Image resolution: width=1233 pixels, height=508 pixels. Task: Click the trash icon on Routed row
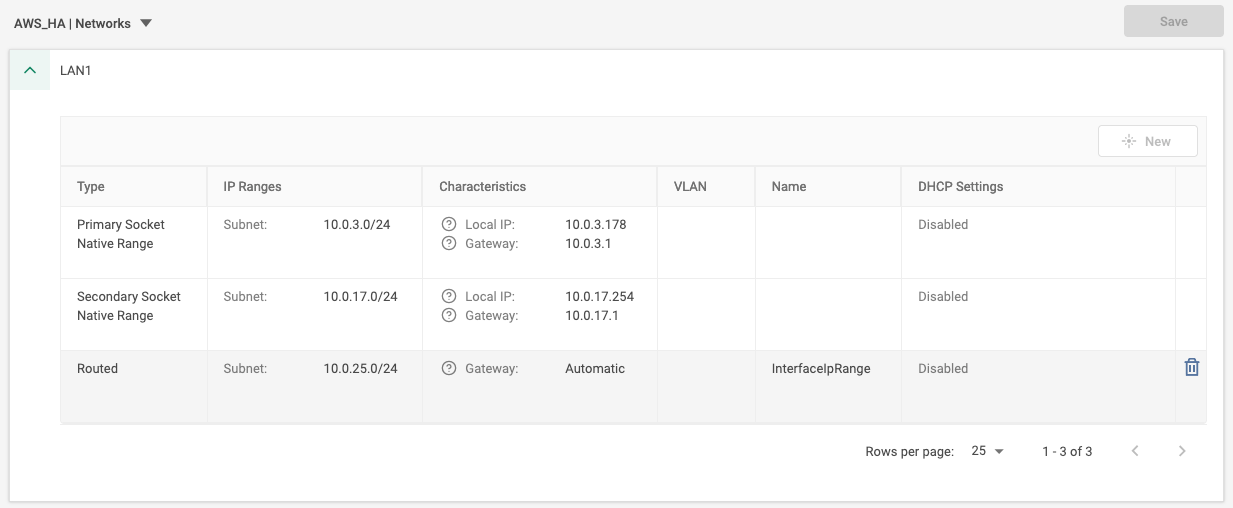(1191, 368)
